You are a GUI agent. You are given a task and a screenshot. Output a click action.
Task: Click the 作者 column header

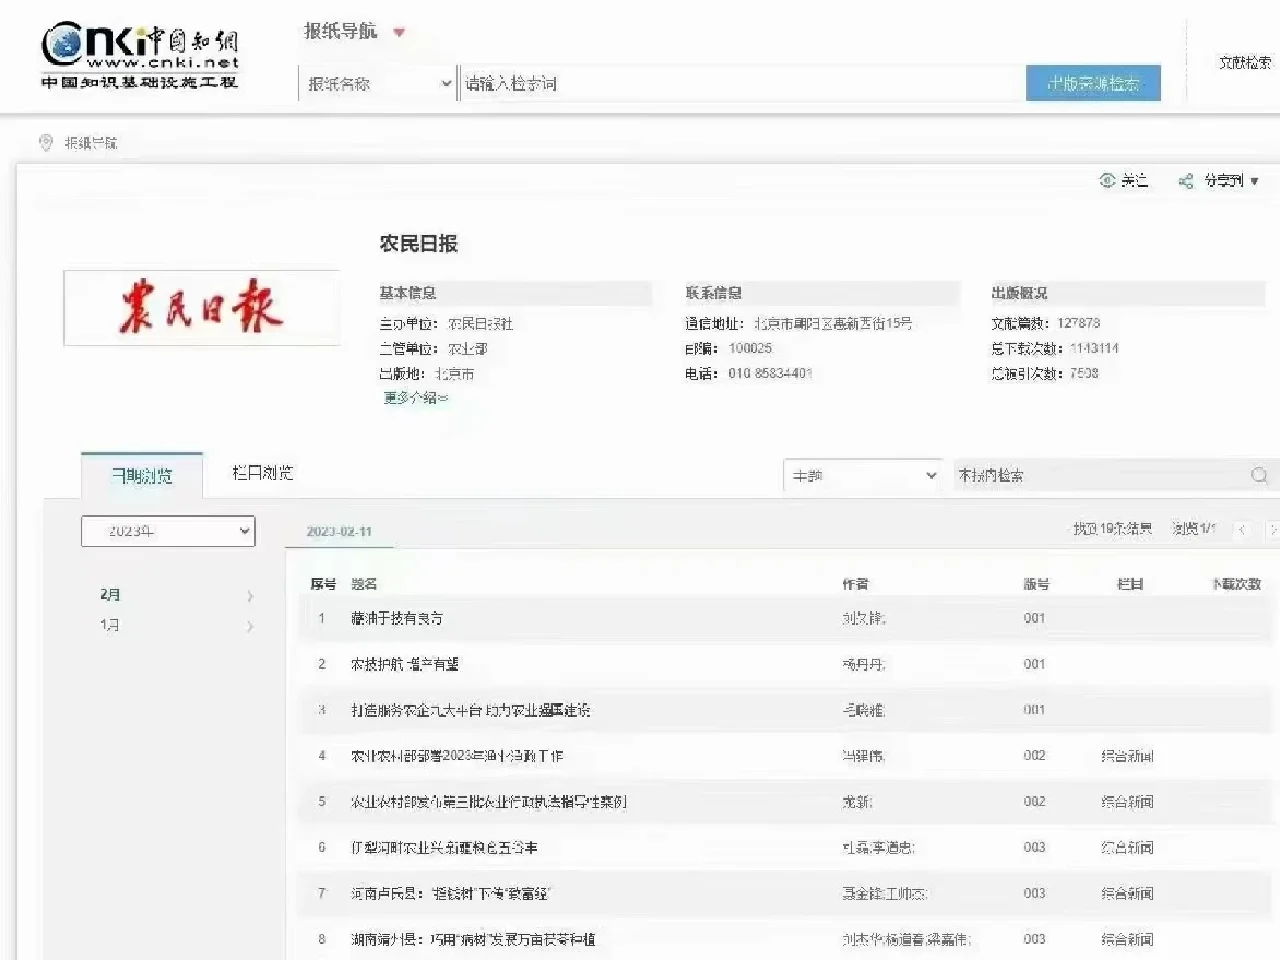pyautogui.click(x=855, y=584)
